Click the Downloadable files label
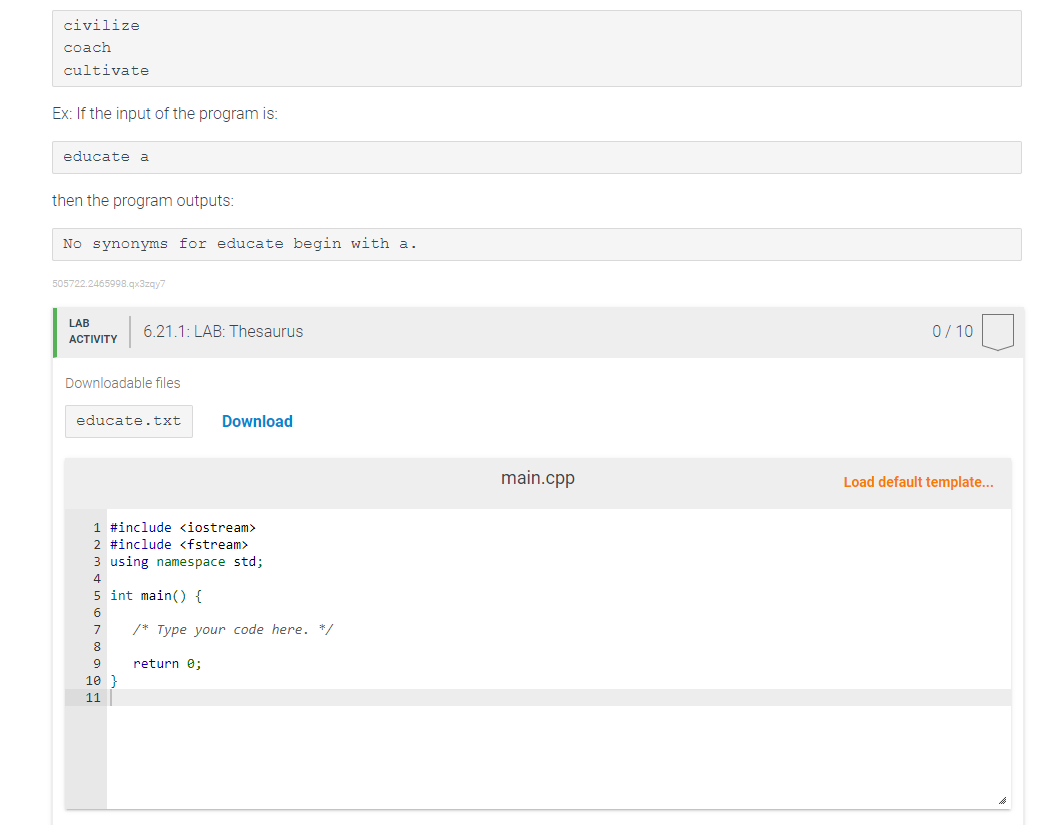The height and width of the screenshot is (825, 1064). [x=122, y=383]
